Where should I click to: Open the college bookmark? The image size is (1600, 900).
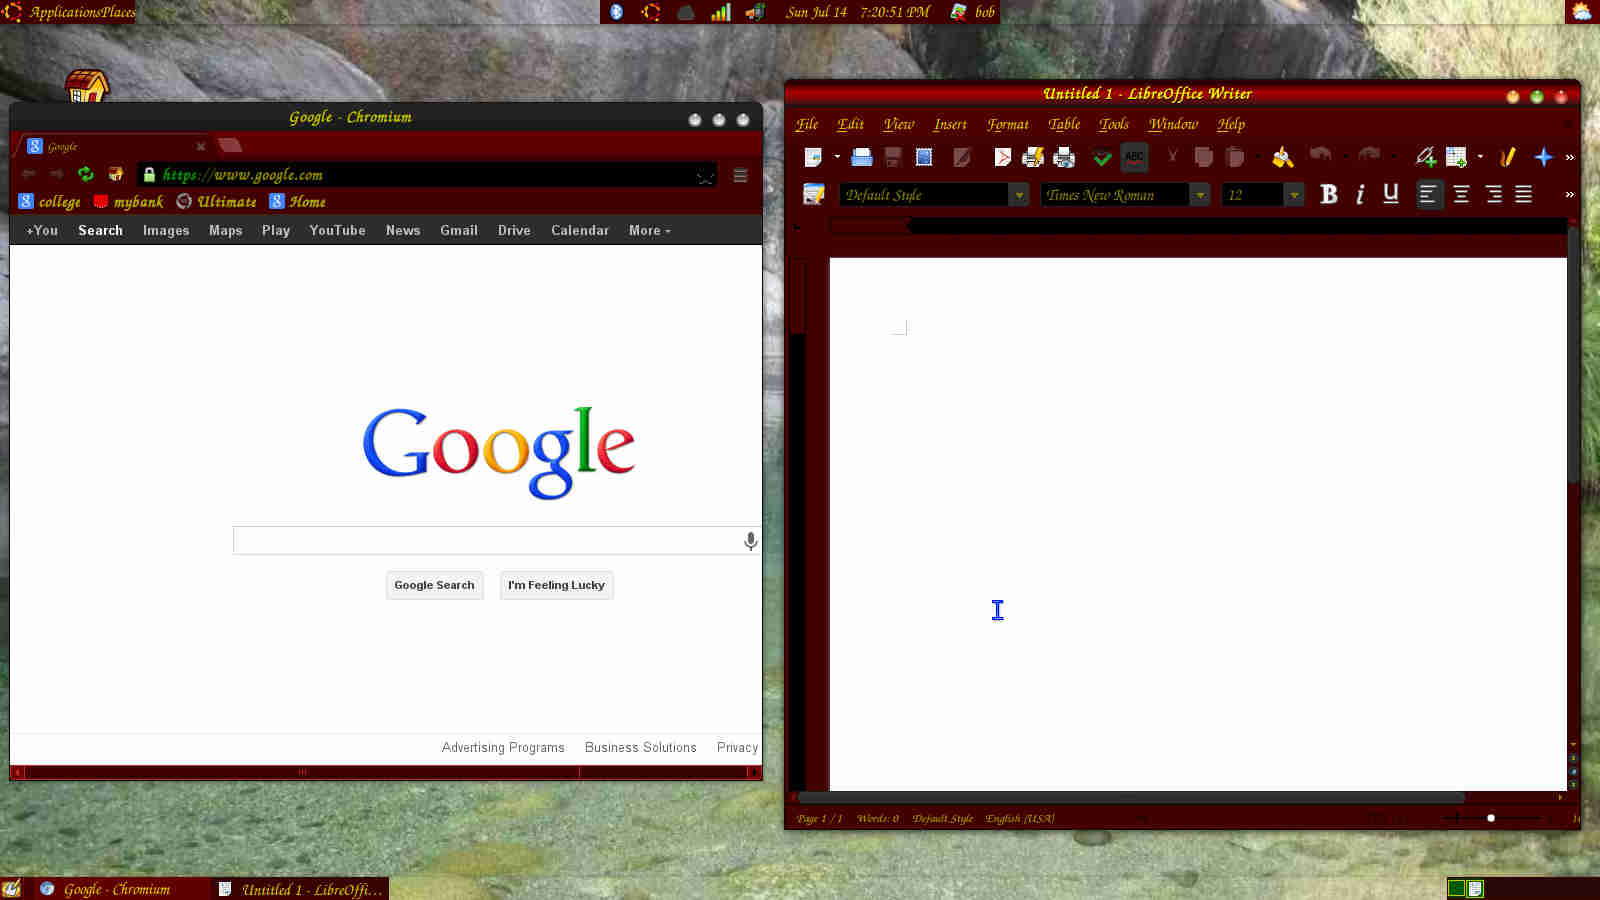pos(49,201)
